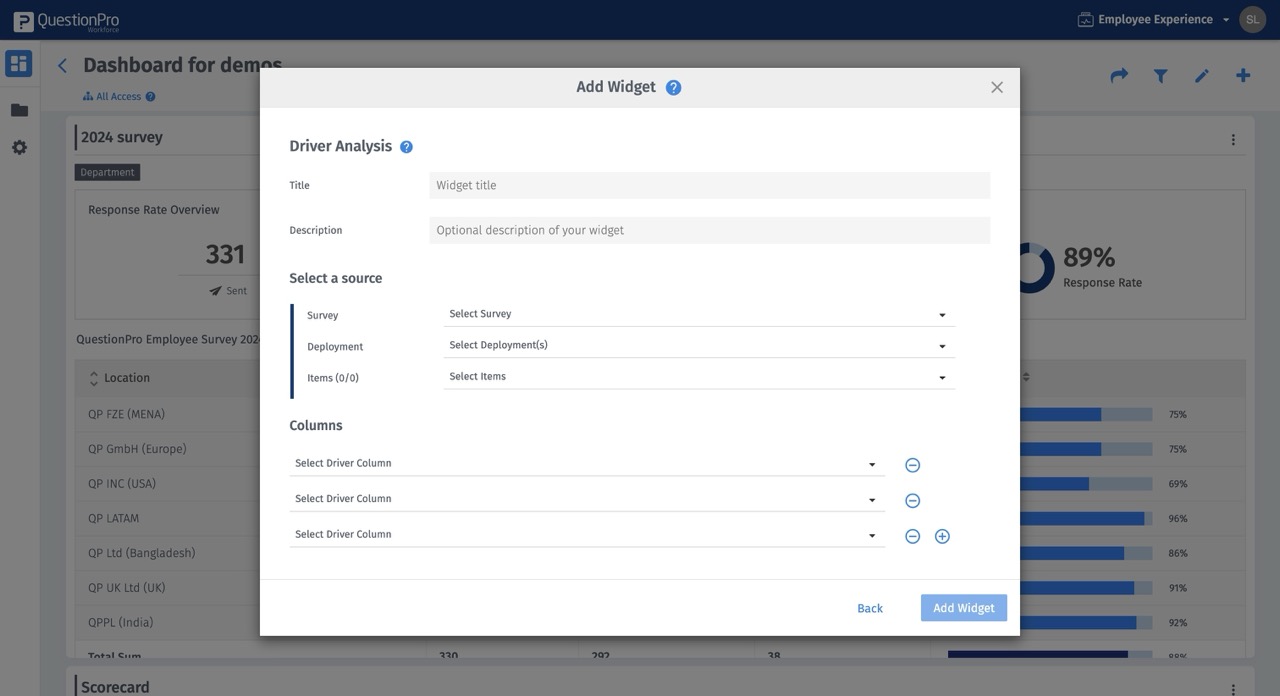
Task: Go back using the dashboard back arrow
Action: tap(62, 66)
